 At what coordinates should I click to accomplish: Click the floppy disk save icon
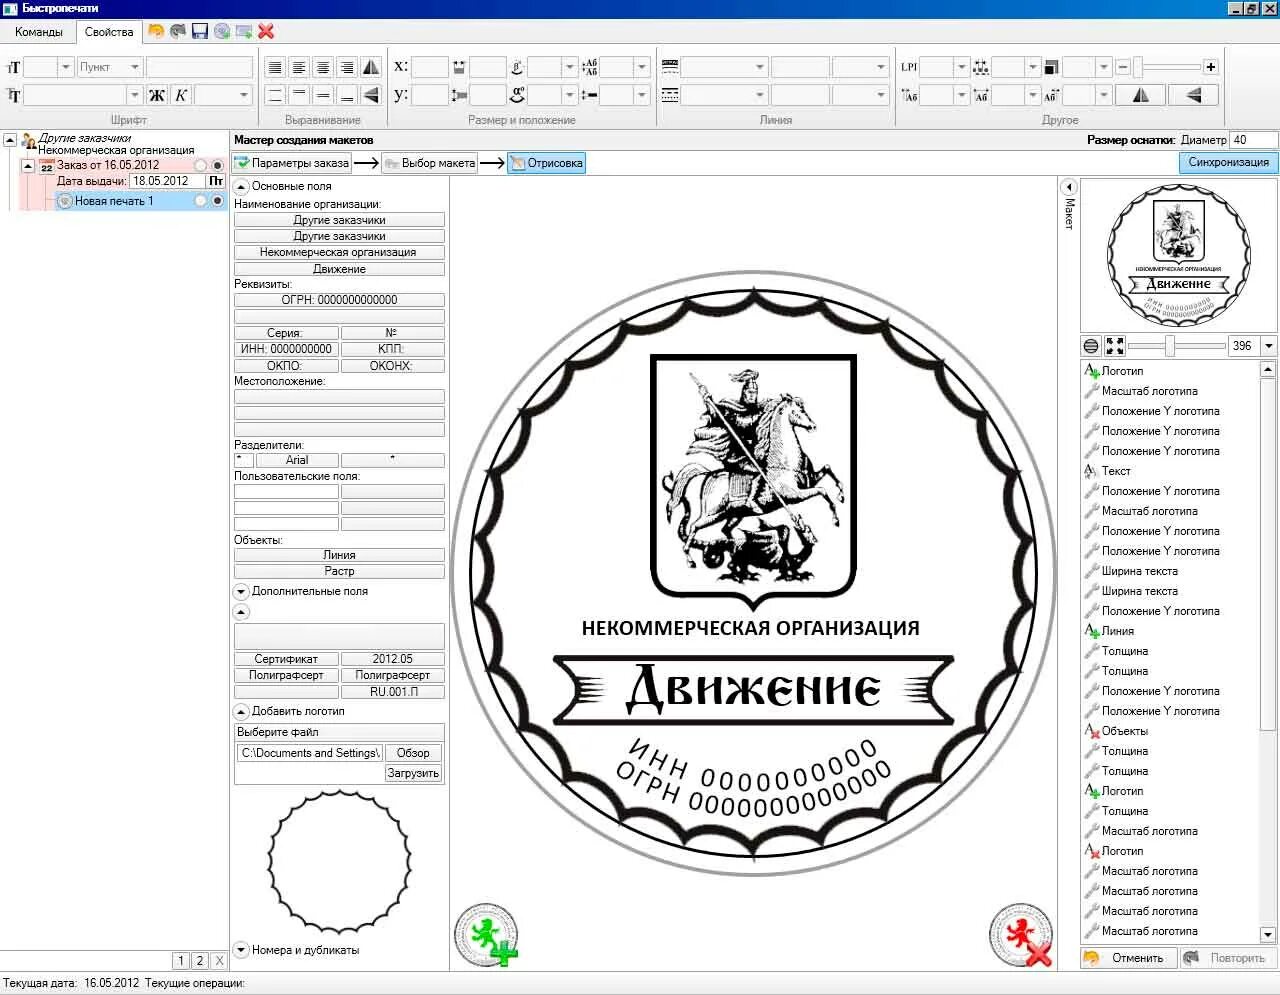coord(200,31)
